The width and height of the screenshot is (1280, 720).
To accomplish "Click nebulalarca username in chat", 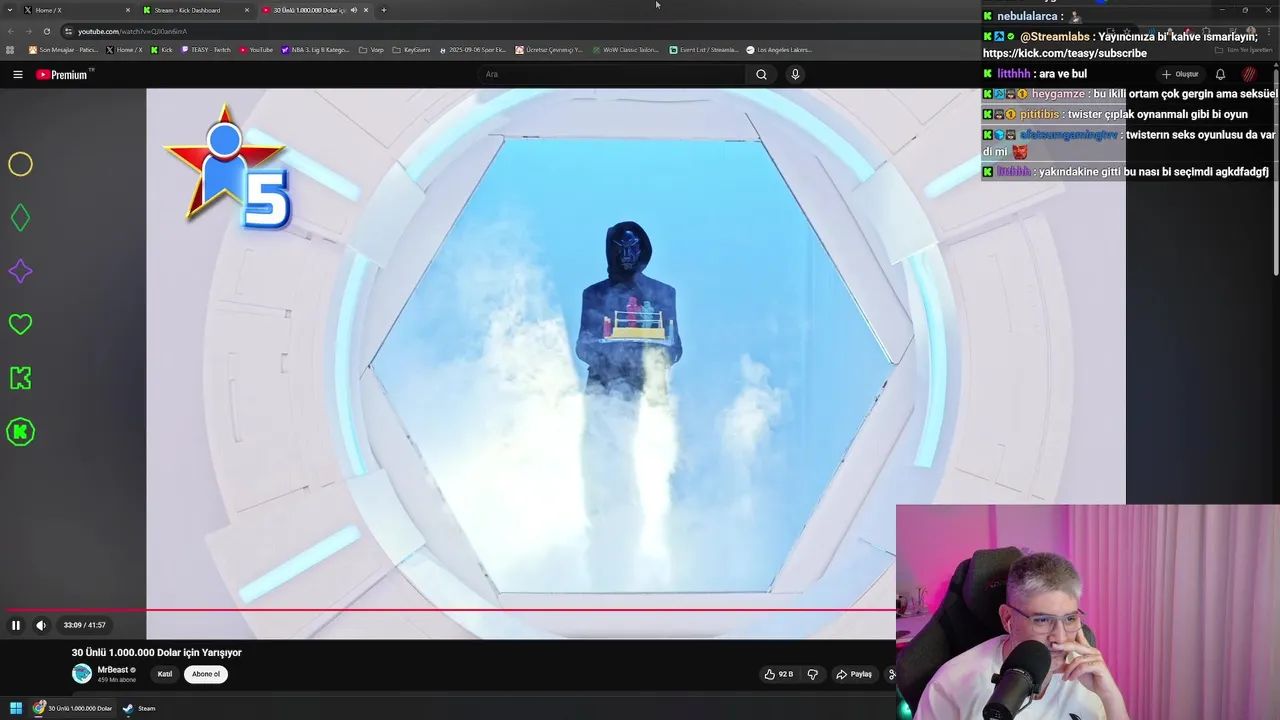I will point(1027,16).
